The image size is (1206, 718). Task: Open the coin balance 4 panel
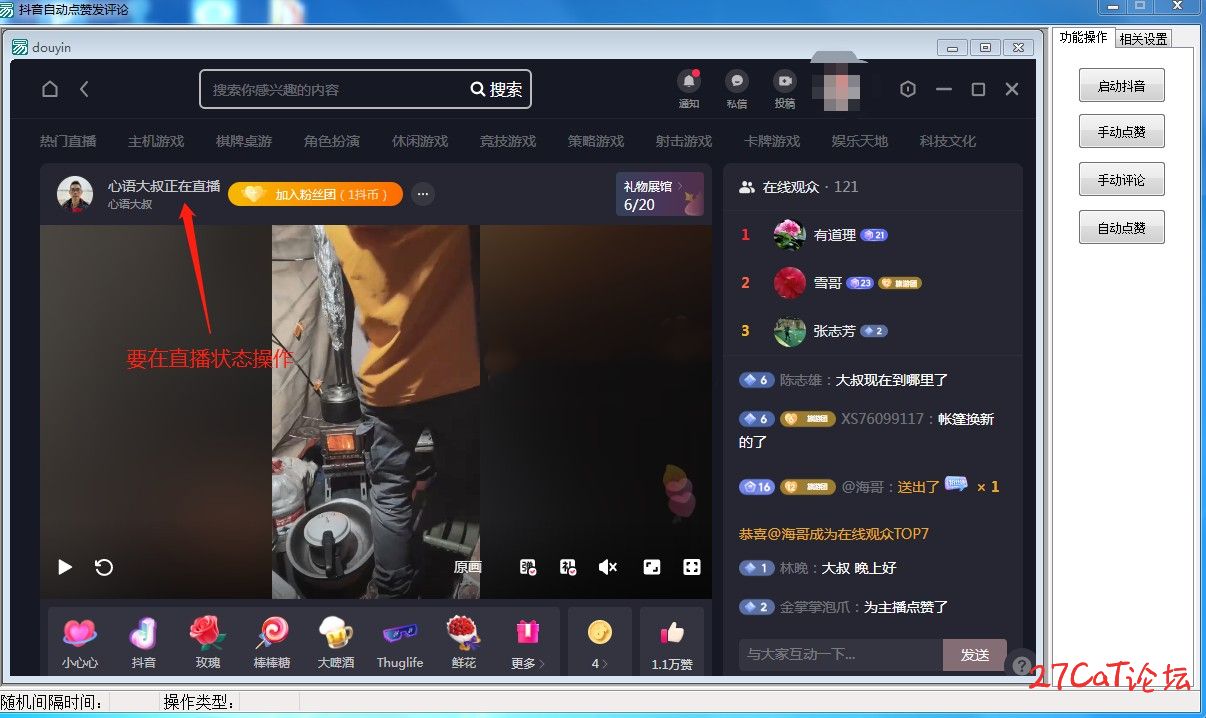(x=600, y=642)
